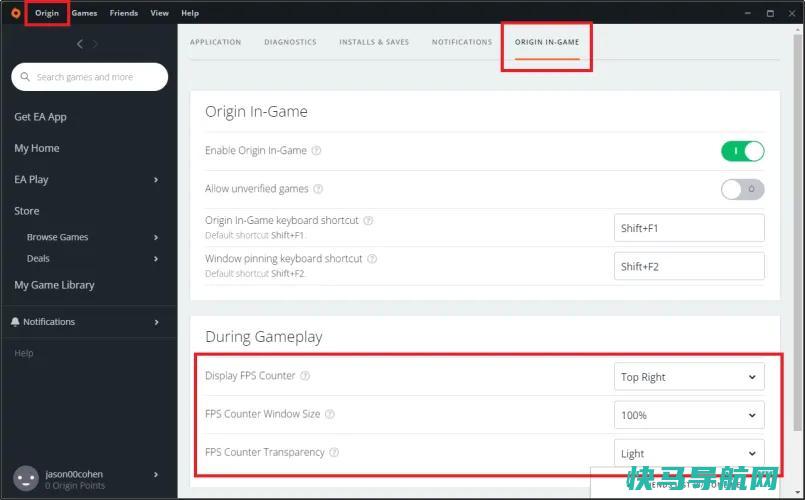805x500 pixels.
Task: Click the search magnifier icon
Action: pos(25,76)
